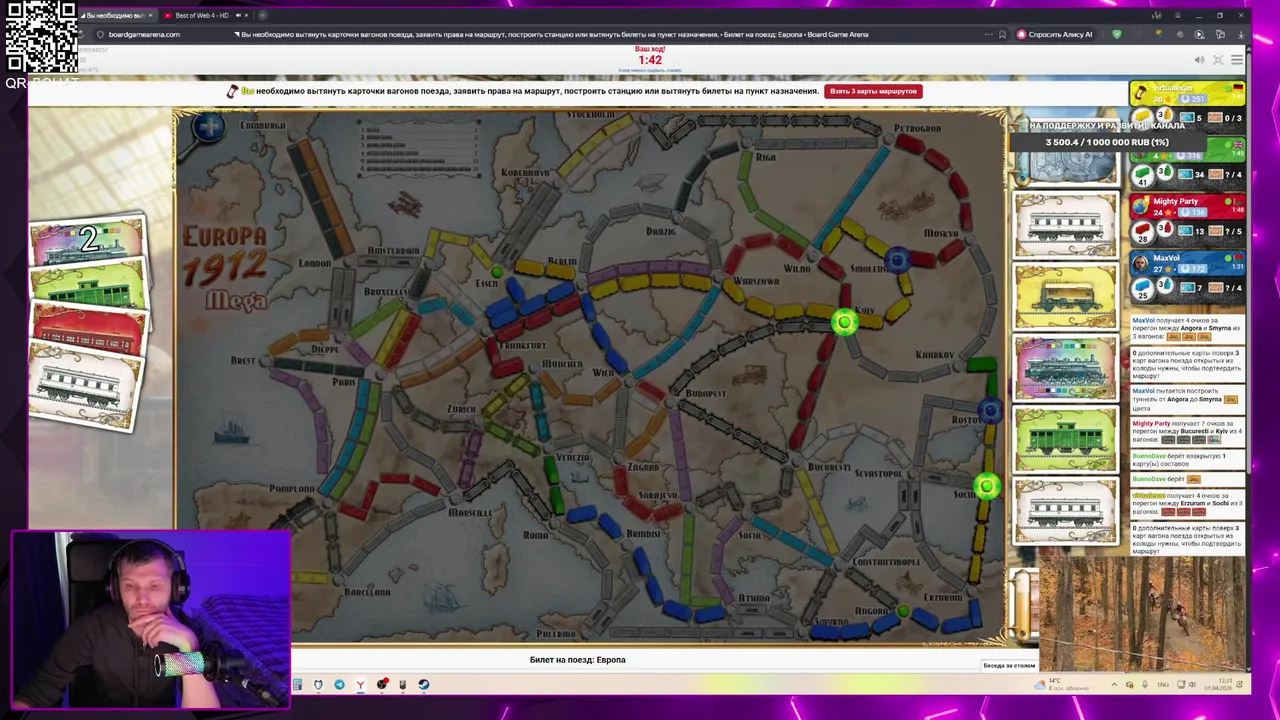Toggle sound with the speaker icon

pos(1199,60)
